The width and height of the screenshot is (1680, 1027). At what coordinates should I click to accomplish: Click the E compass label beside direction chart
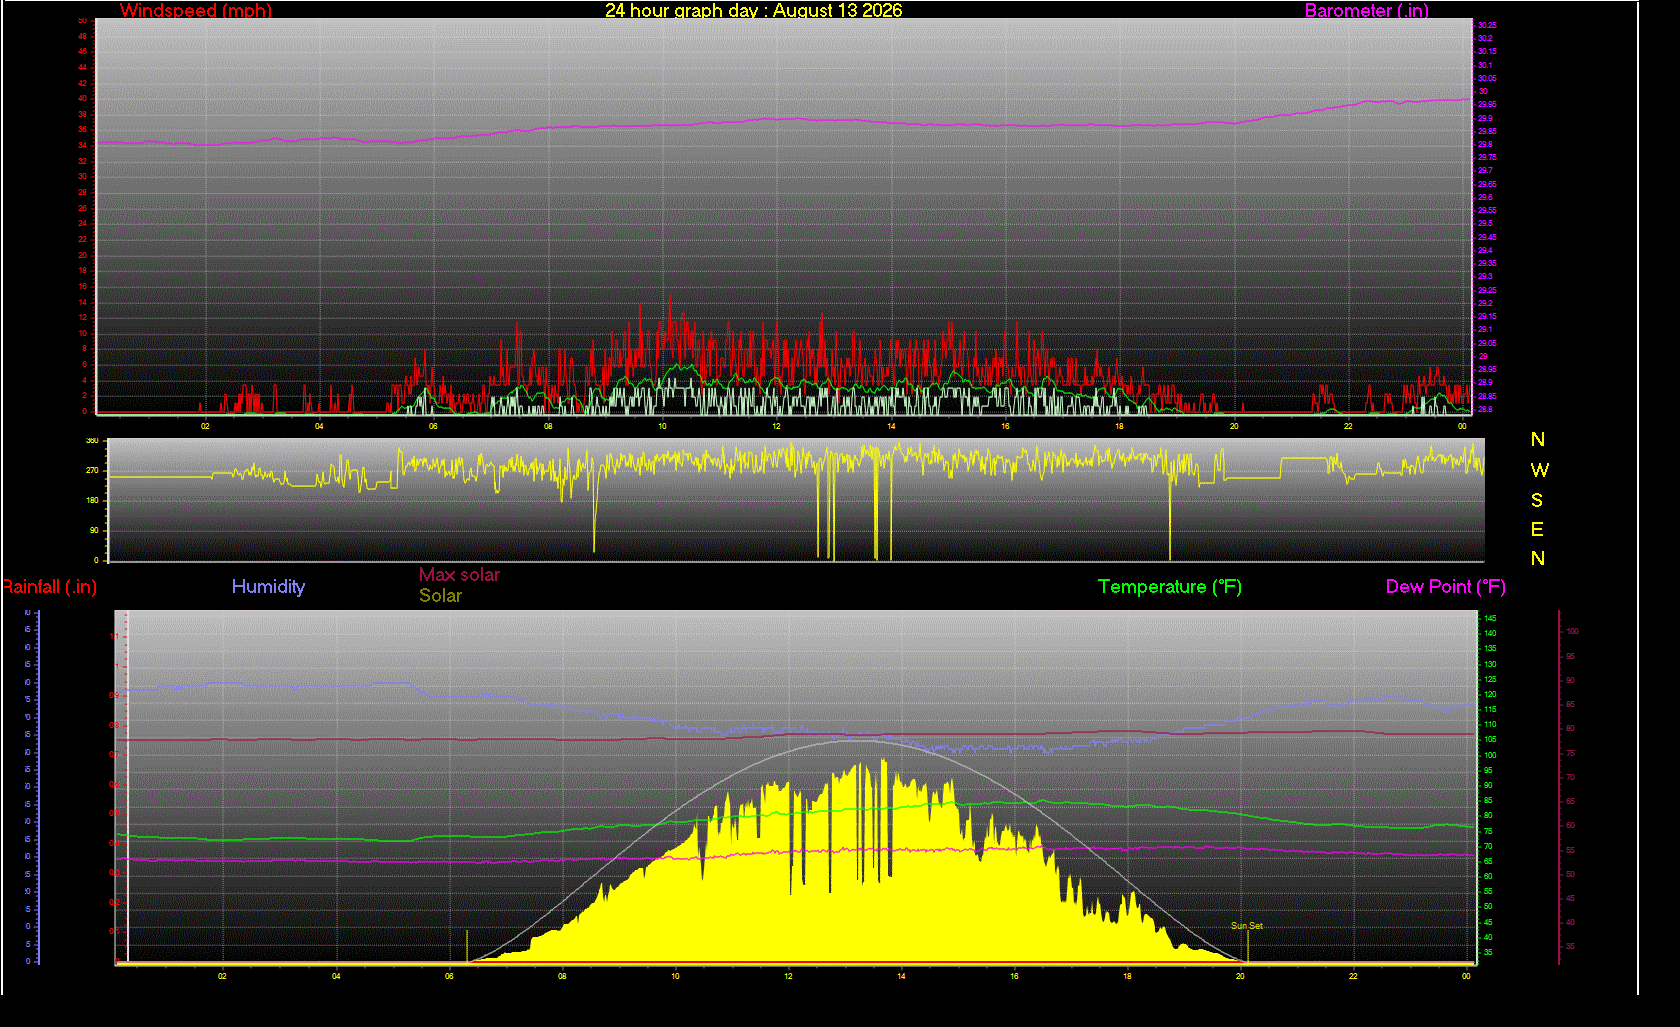pyautogui.click(x=1537, y=529)
